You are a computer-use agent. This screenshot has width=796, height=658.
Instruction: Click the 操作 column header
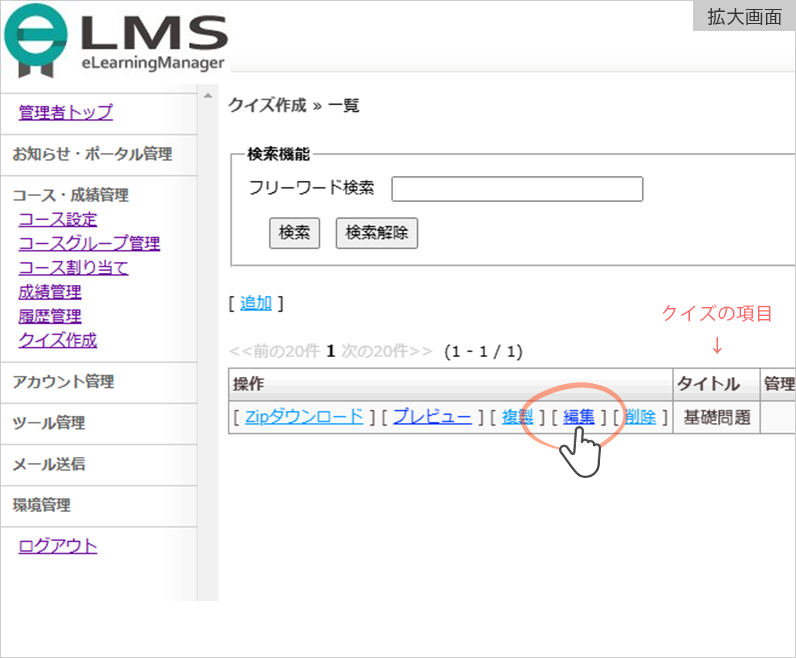pos(451,384)
